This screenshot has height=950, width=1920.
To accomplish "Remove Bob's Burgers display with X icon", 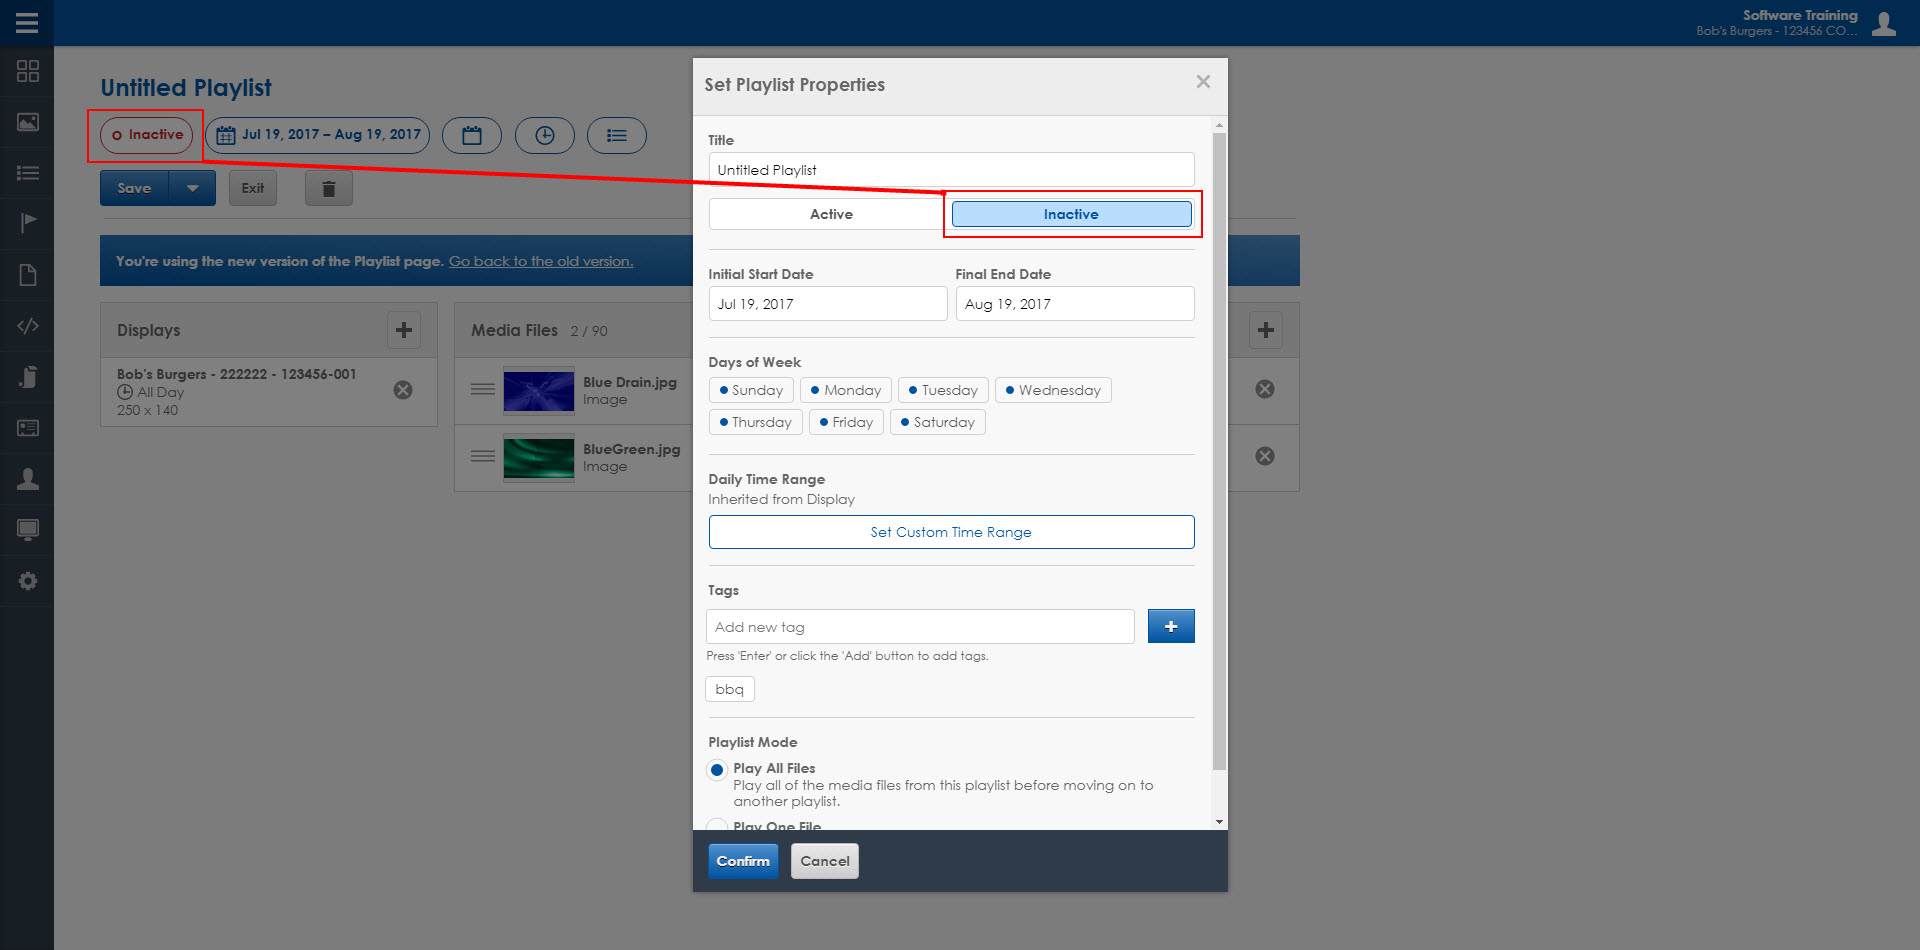I will click(x=403, y=390).
